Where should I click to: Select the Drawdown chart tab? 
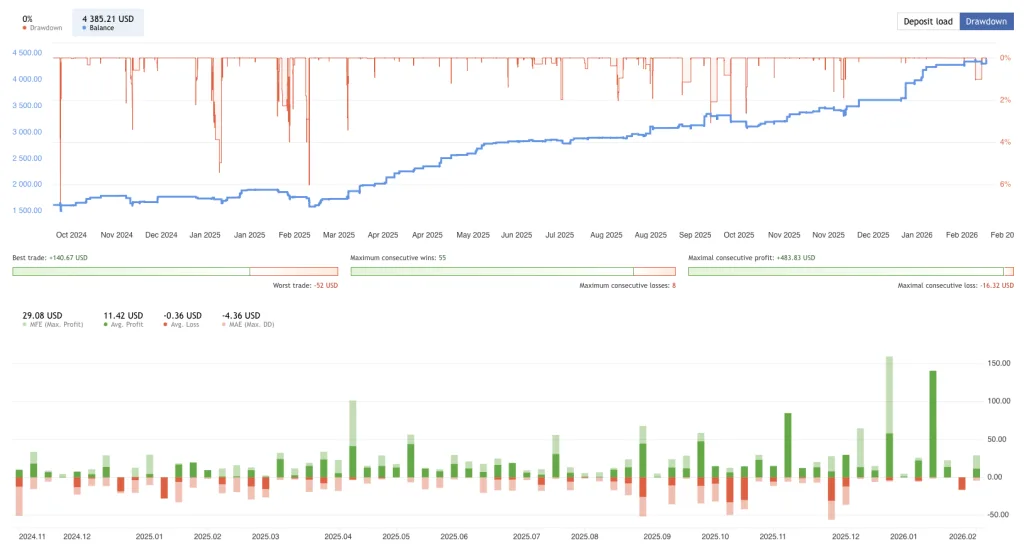coord(986,22)
